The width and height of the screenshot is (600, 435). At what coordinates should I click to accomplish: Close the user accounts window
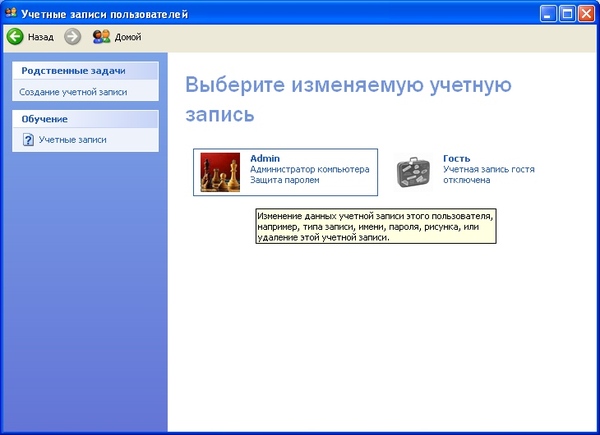point(587,14)
